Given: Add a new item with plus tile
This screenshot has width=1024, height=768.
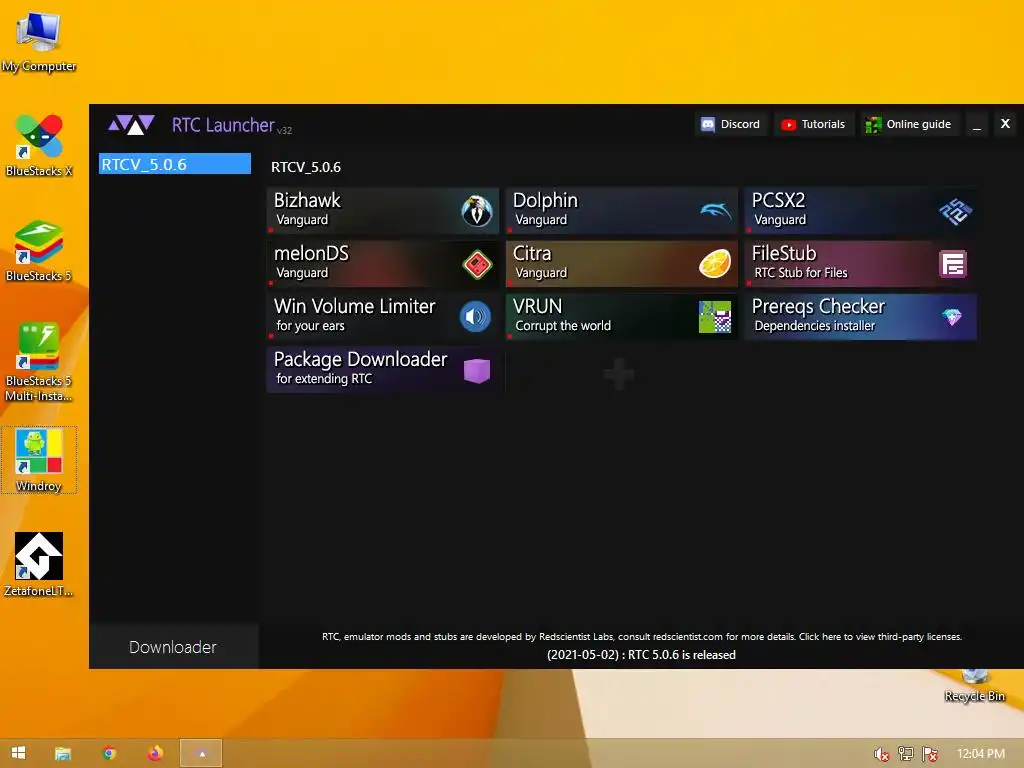Looking at the screenshot, I should click(x=619, y=374).
